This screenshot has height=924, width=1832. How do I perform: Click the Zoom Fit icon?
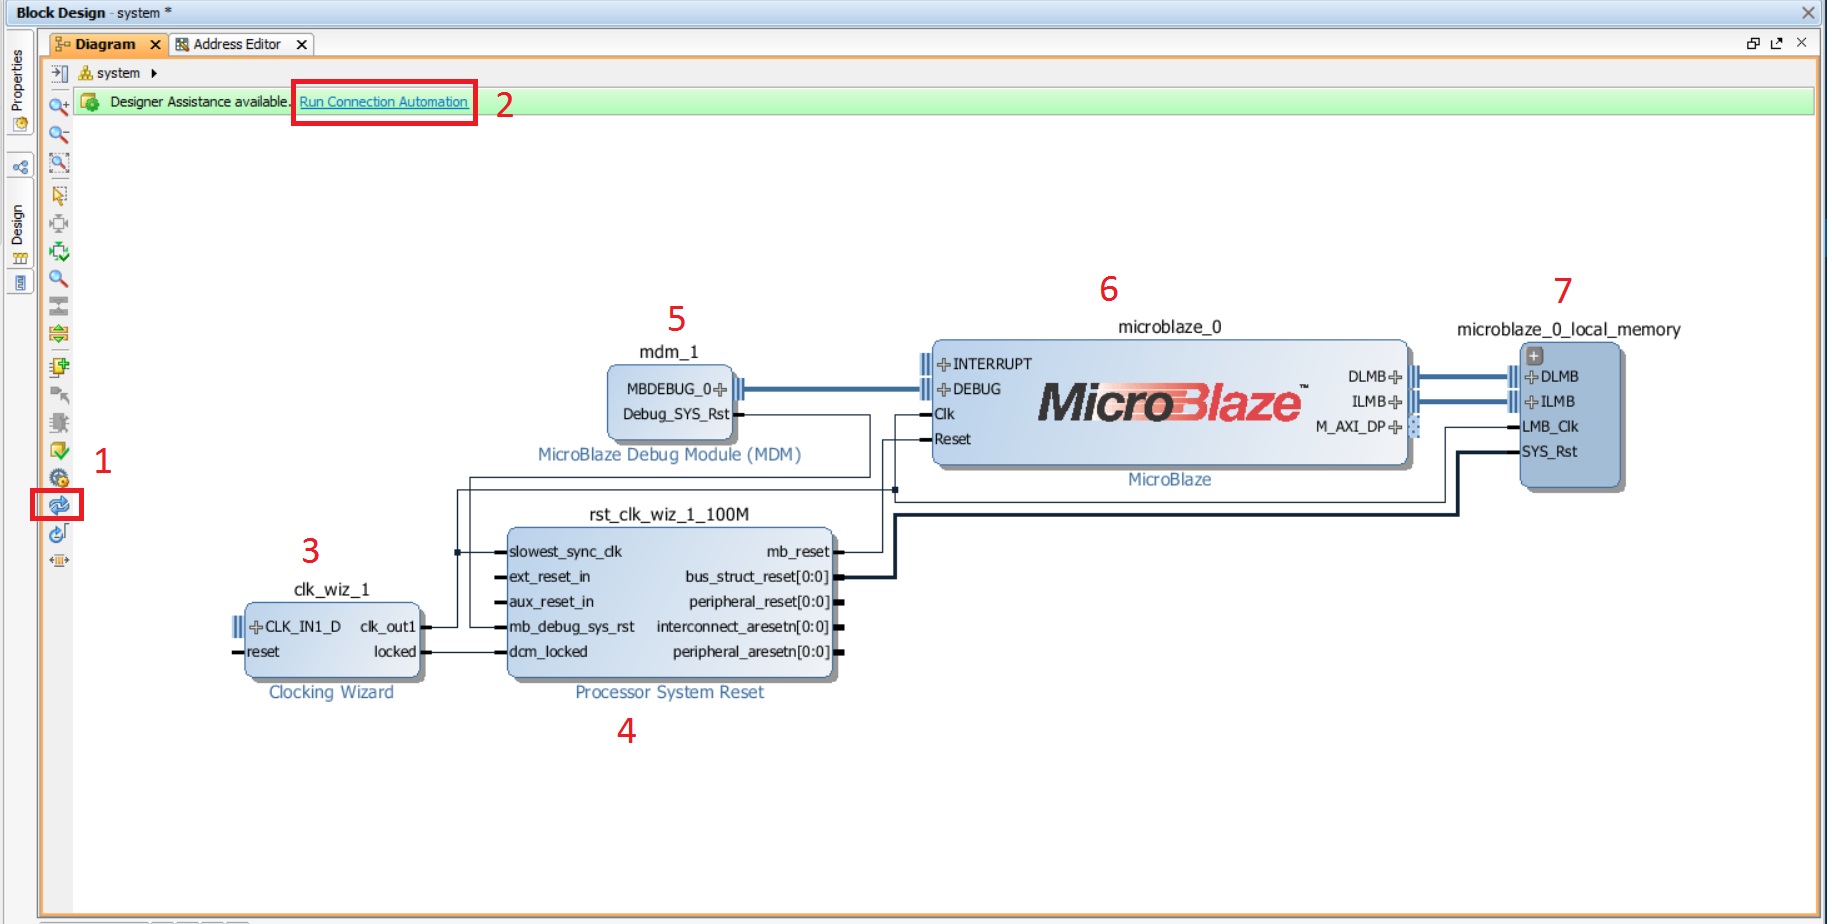click(x=59, y=163)
